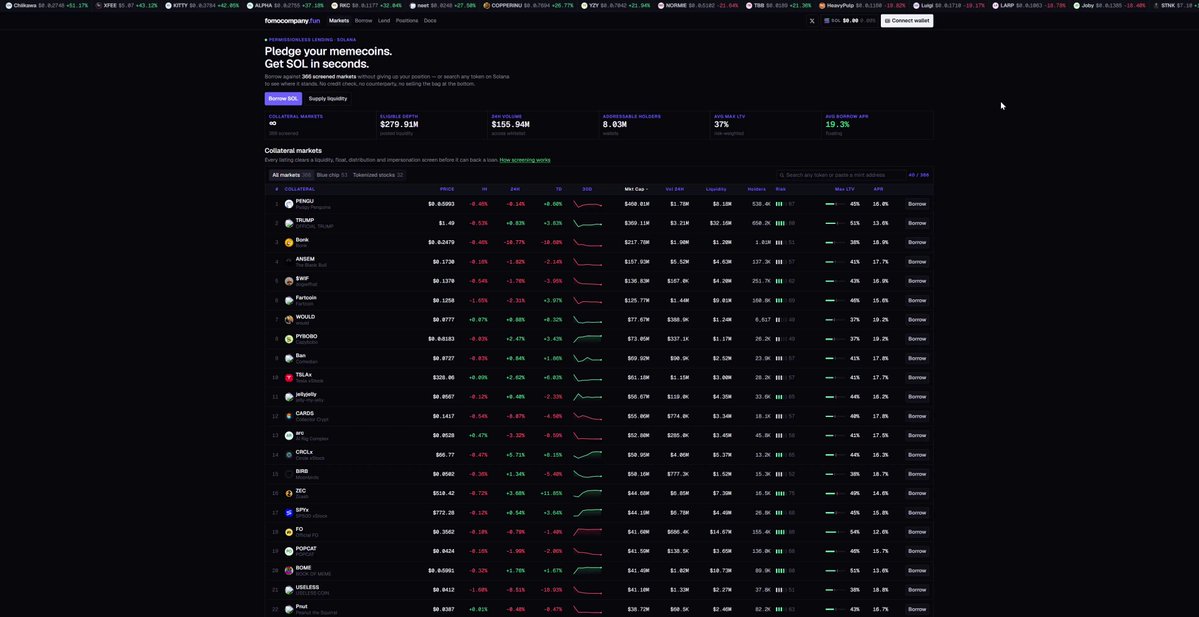This screenshot has width=1199, height=617.
Task: Select the Tokenized stocks filter tab
Action: coord(378,175)
